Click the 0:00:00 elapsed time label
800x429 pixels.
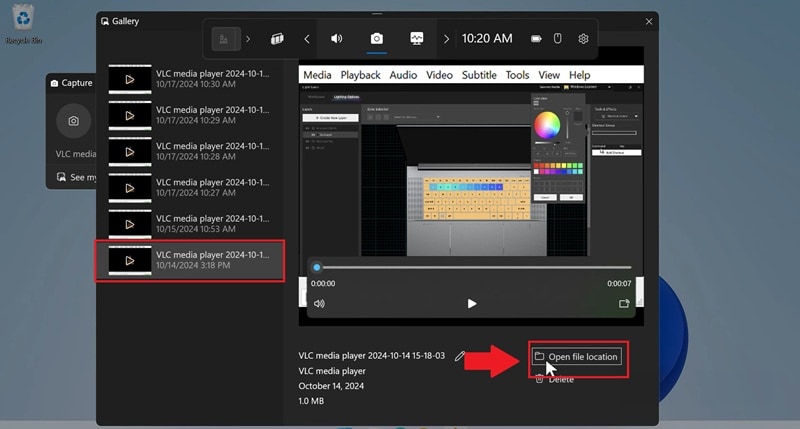(323, 283)
